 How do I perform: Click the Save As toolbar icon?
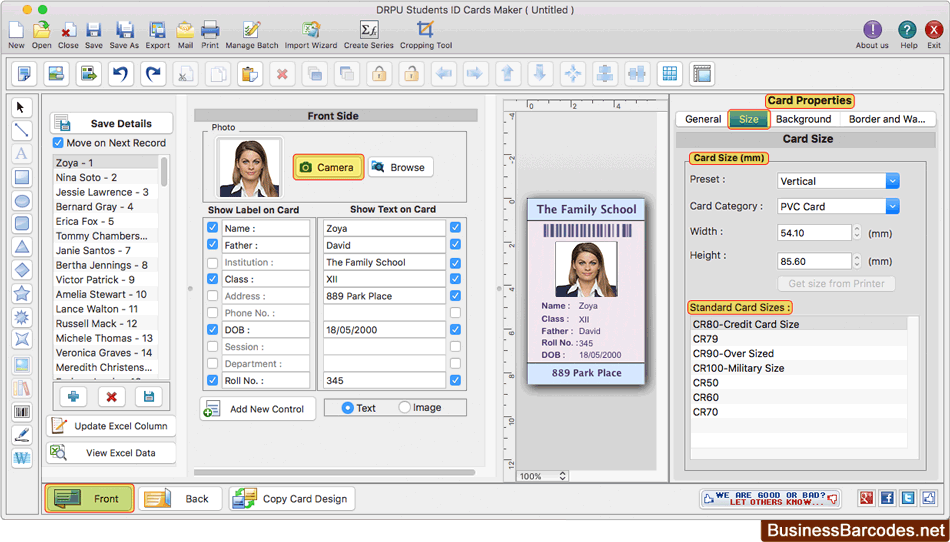click(124, 35)
